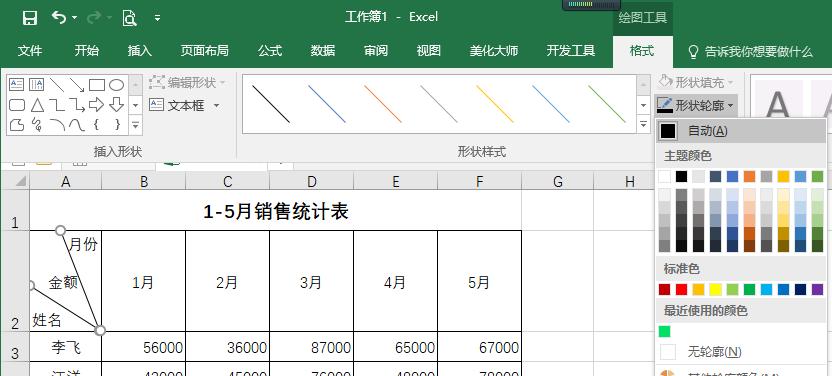Viewport: 832px width, 376px height.
Task: Select the left brace shape
Action: click(97, 125)
